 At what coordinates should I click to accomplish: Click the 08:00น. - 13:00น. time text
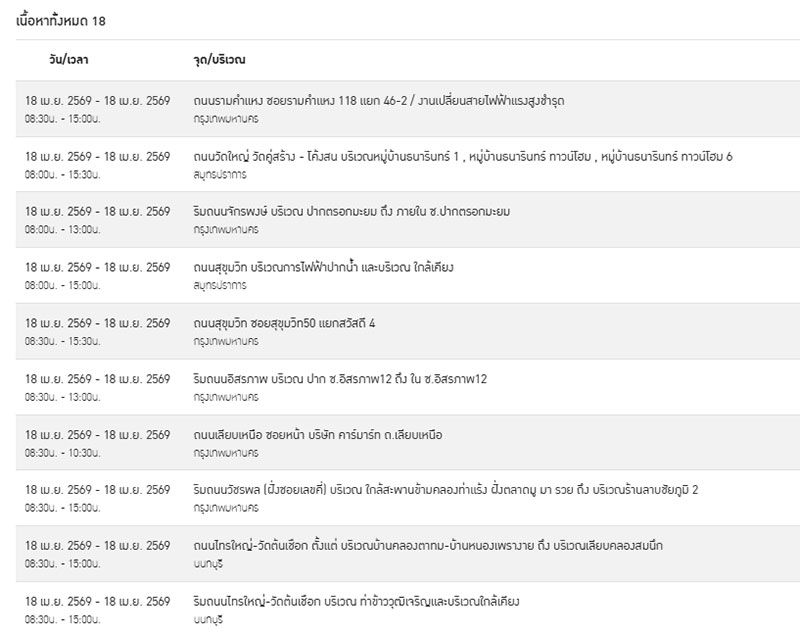(x=62, y=229)
